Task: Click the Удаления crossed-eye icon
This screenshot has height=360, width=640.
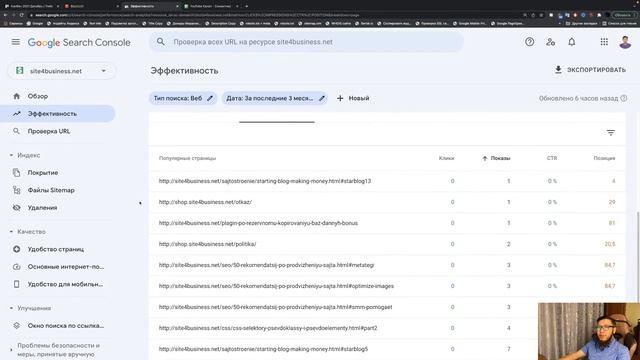Action: tap(16, 208)
